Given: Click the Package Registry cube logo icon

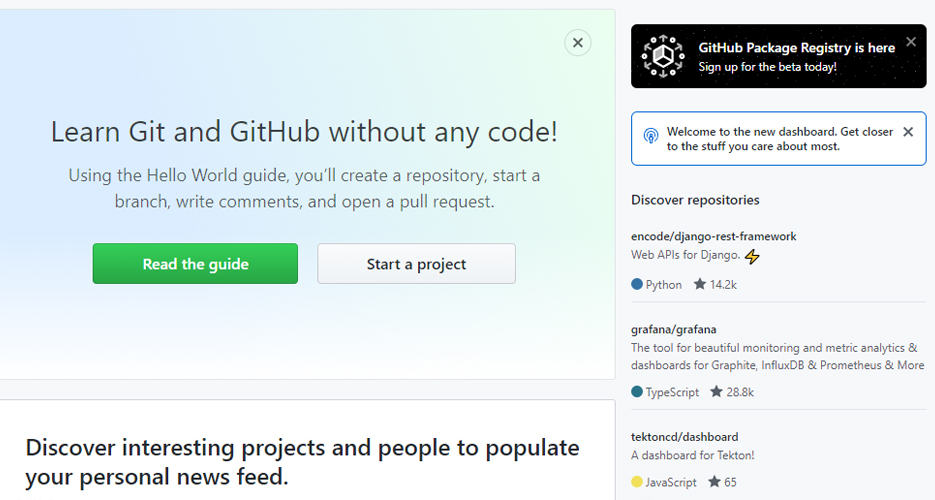Looking at the screenshot, I should (x=662, y=56).
